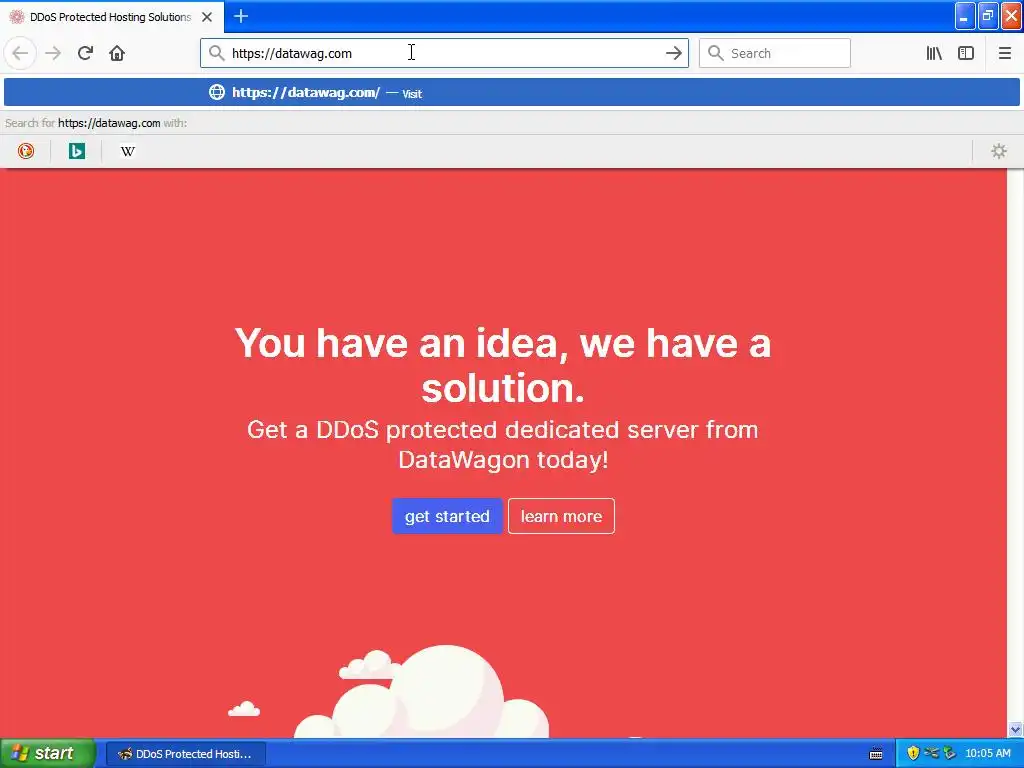Reload the current page
Viewport: 1024px width, 768px height.
85,53
